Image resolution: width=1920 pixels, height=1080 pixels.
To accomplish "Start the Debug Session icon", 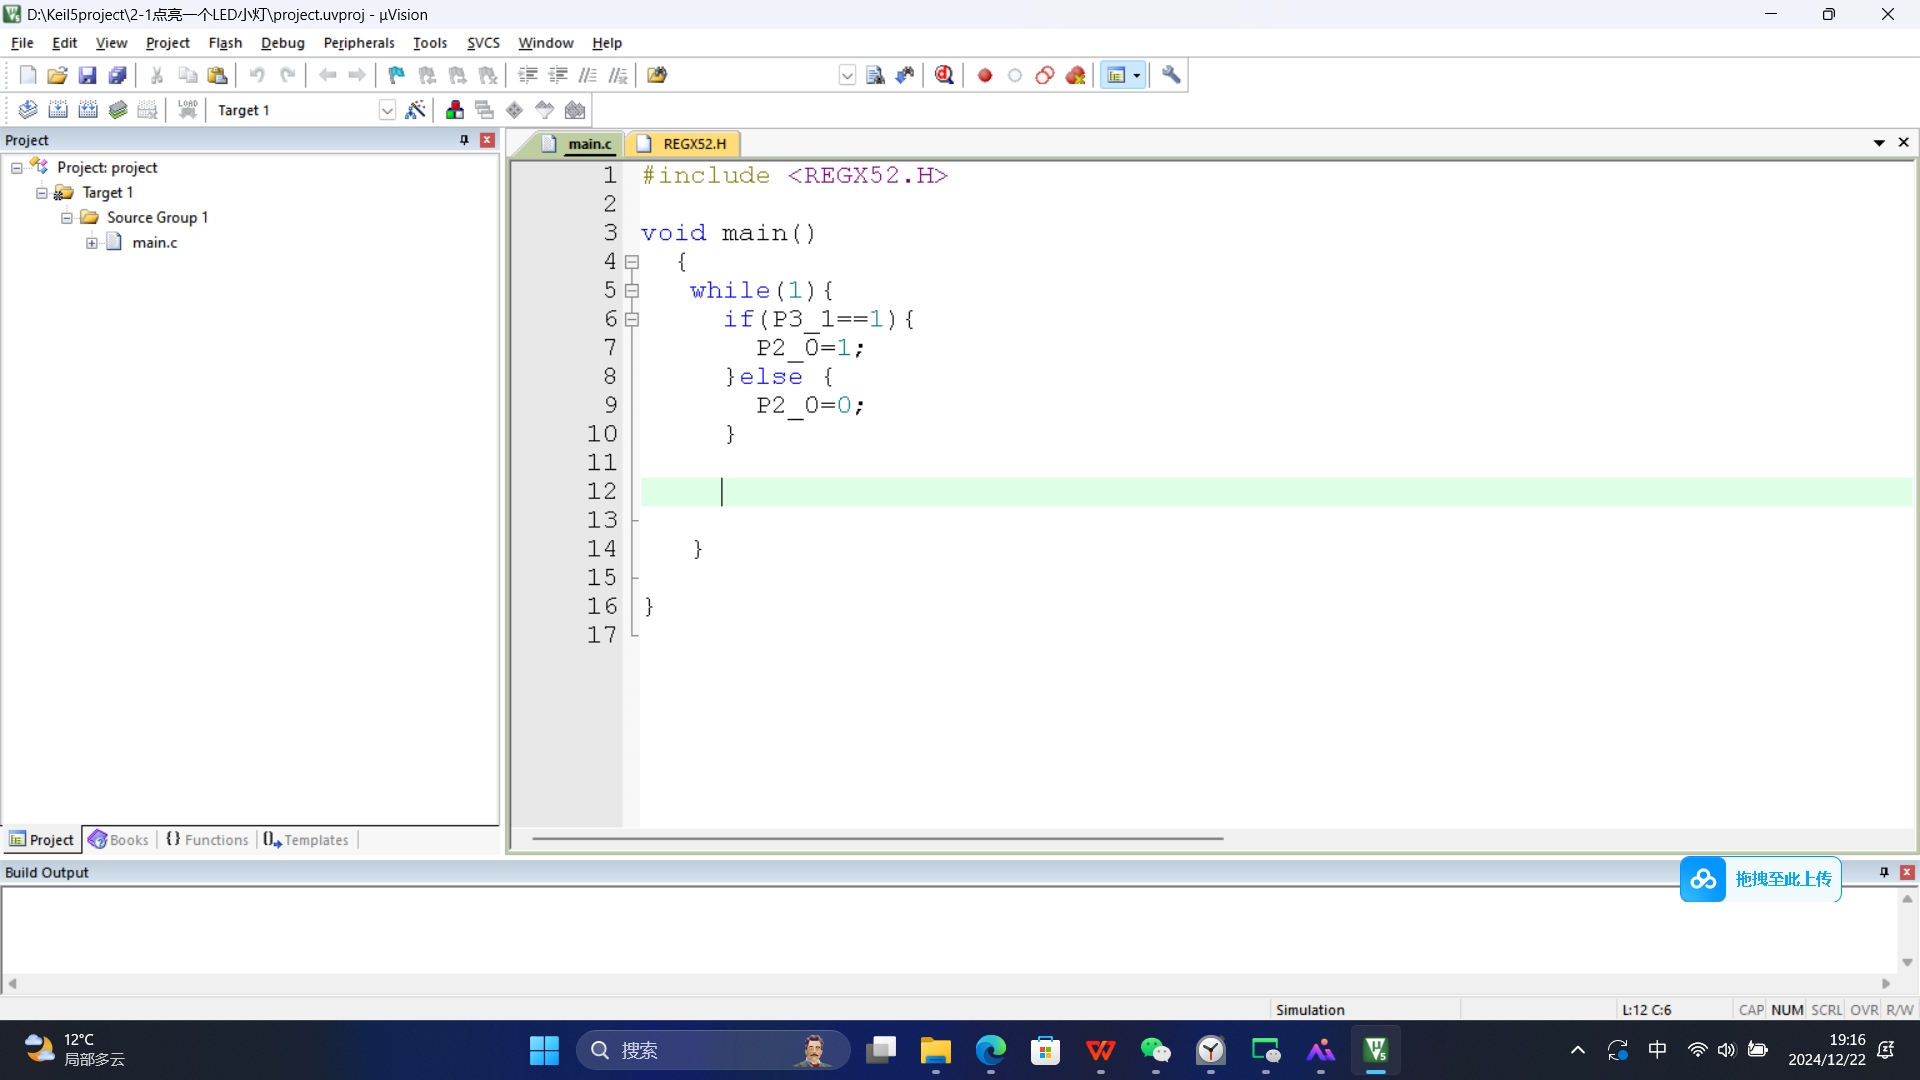I will pyautogui.click(x=944, y=75).
